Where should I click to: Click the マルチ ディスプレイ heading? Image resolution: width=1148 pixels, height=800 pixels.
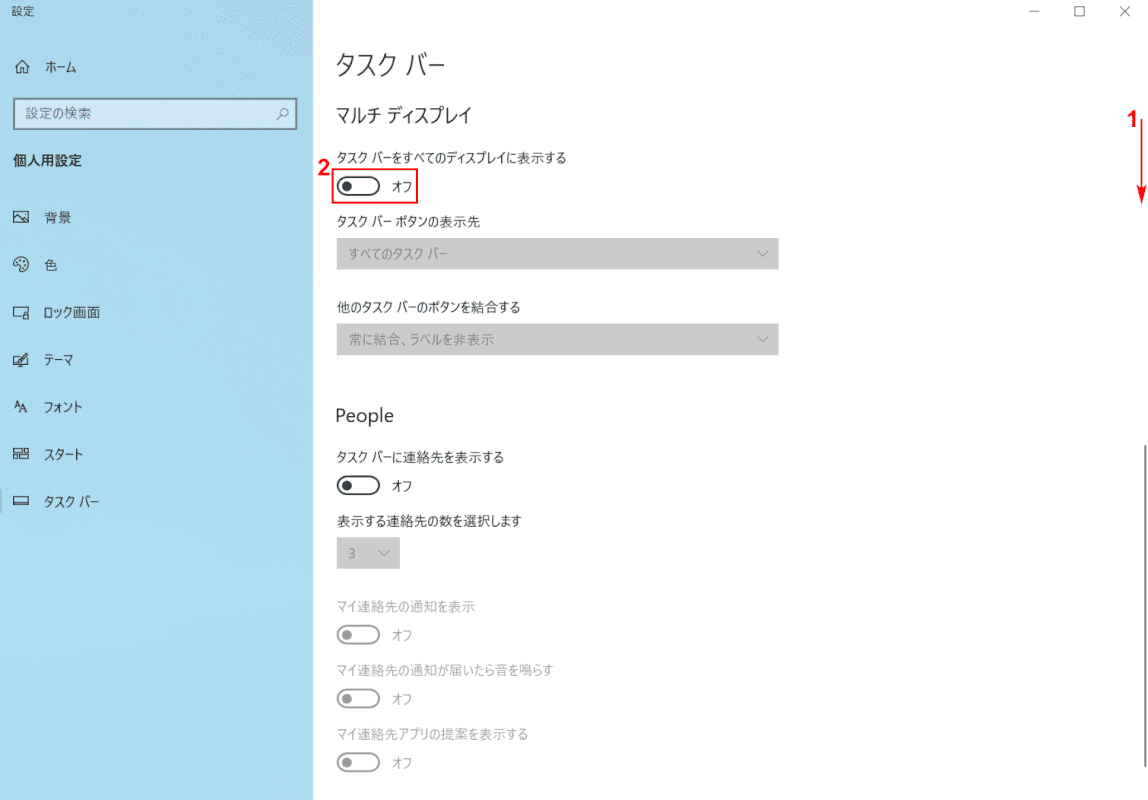pos(404,115)
